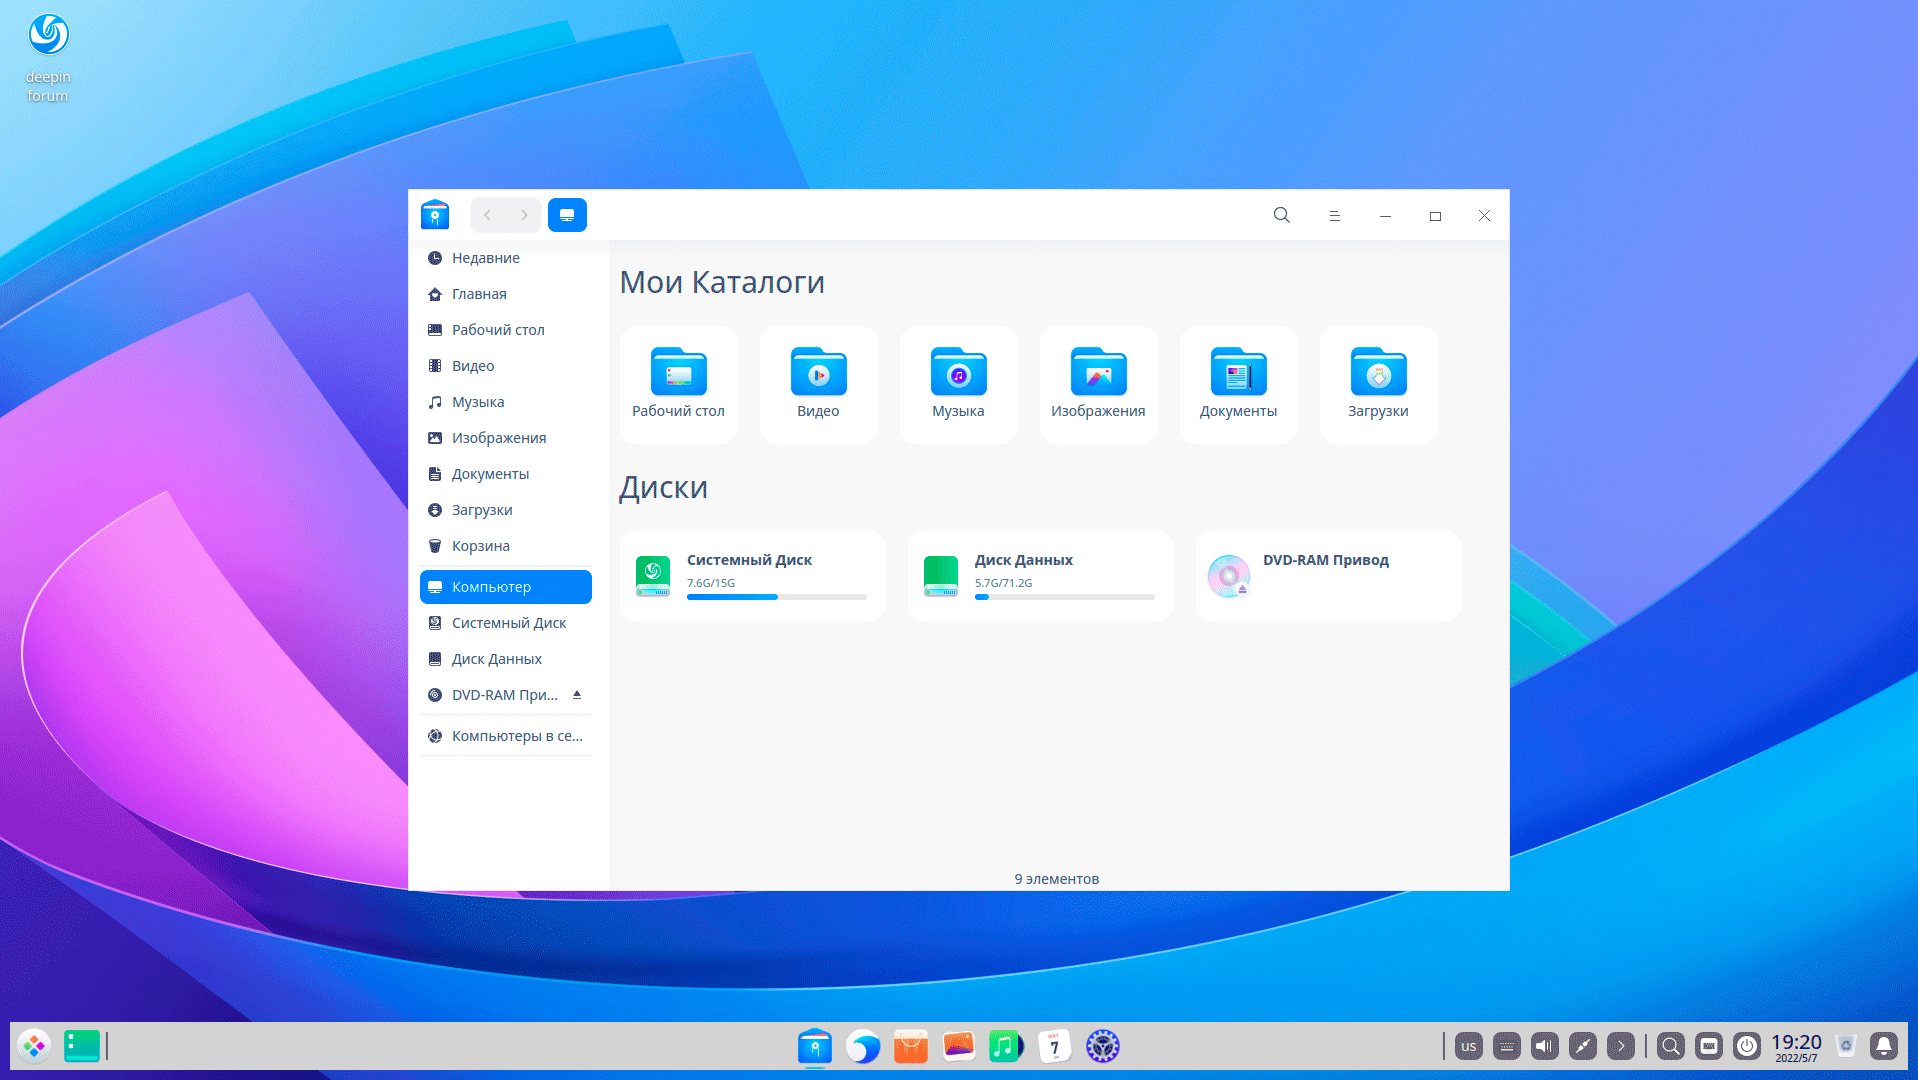Click the multitasking view dock icon
Viewport: 1918px width, 1080px height.
pos(82,1046)
